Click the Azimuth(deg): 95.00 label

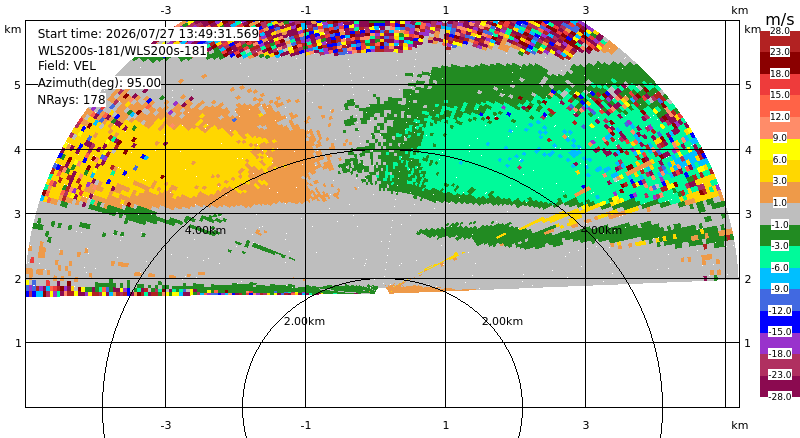99,83
